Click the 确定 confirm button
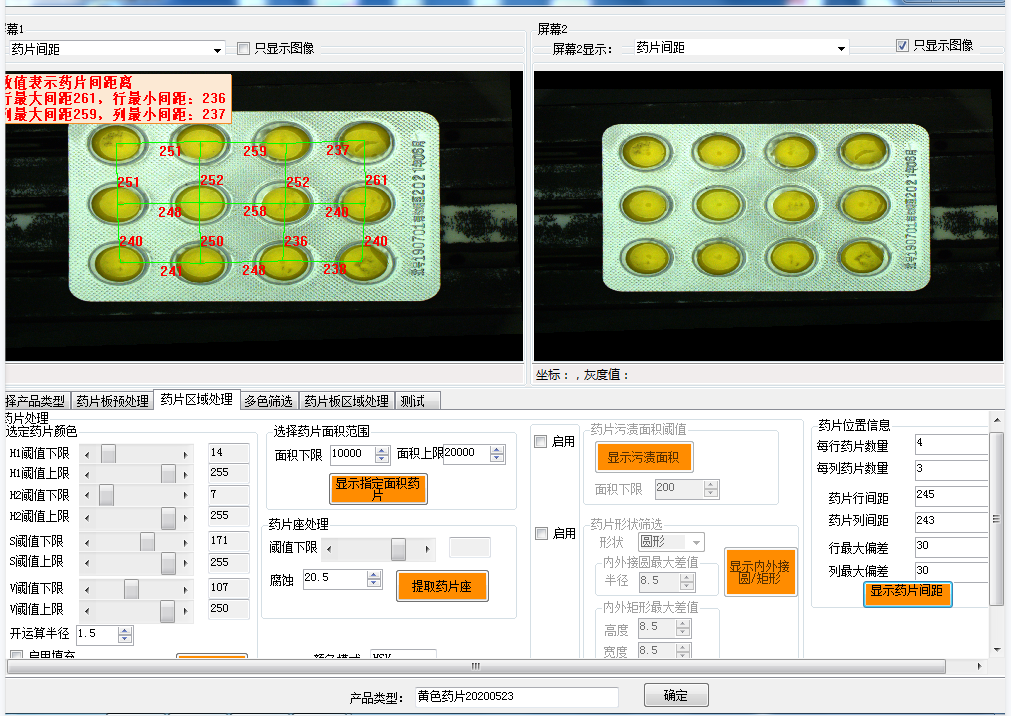Screen dimensions: 1011x716 tap(676, 696)
